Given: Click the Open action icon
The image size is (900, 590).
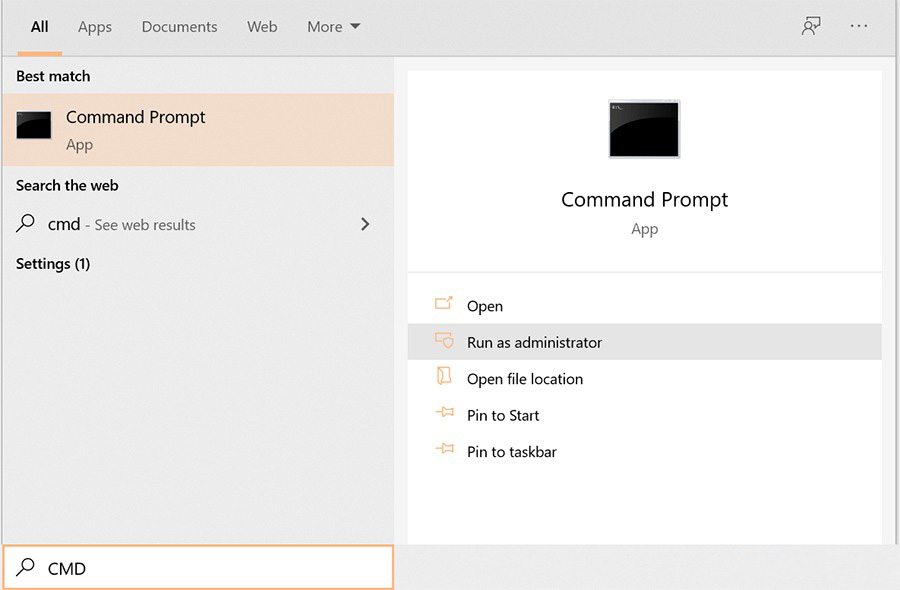Looking at the screenshot, I should 444,303.
